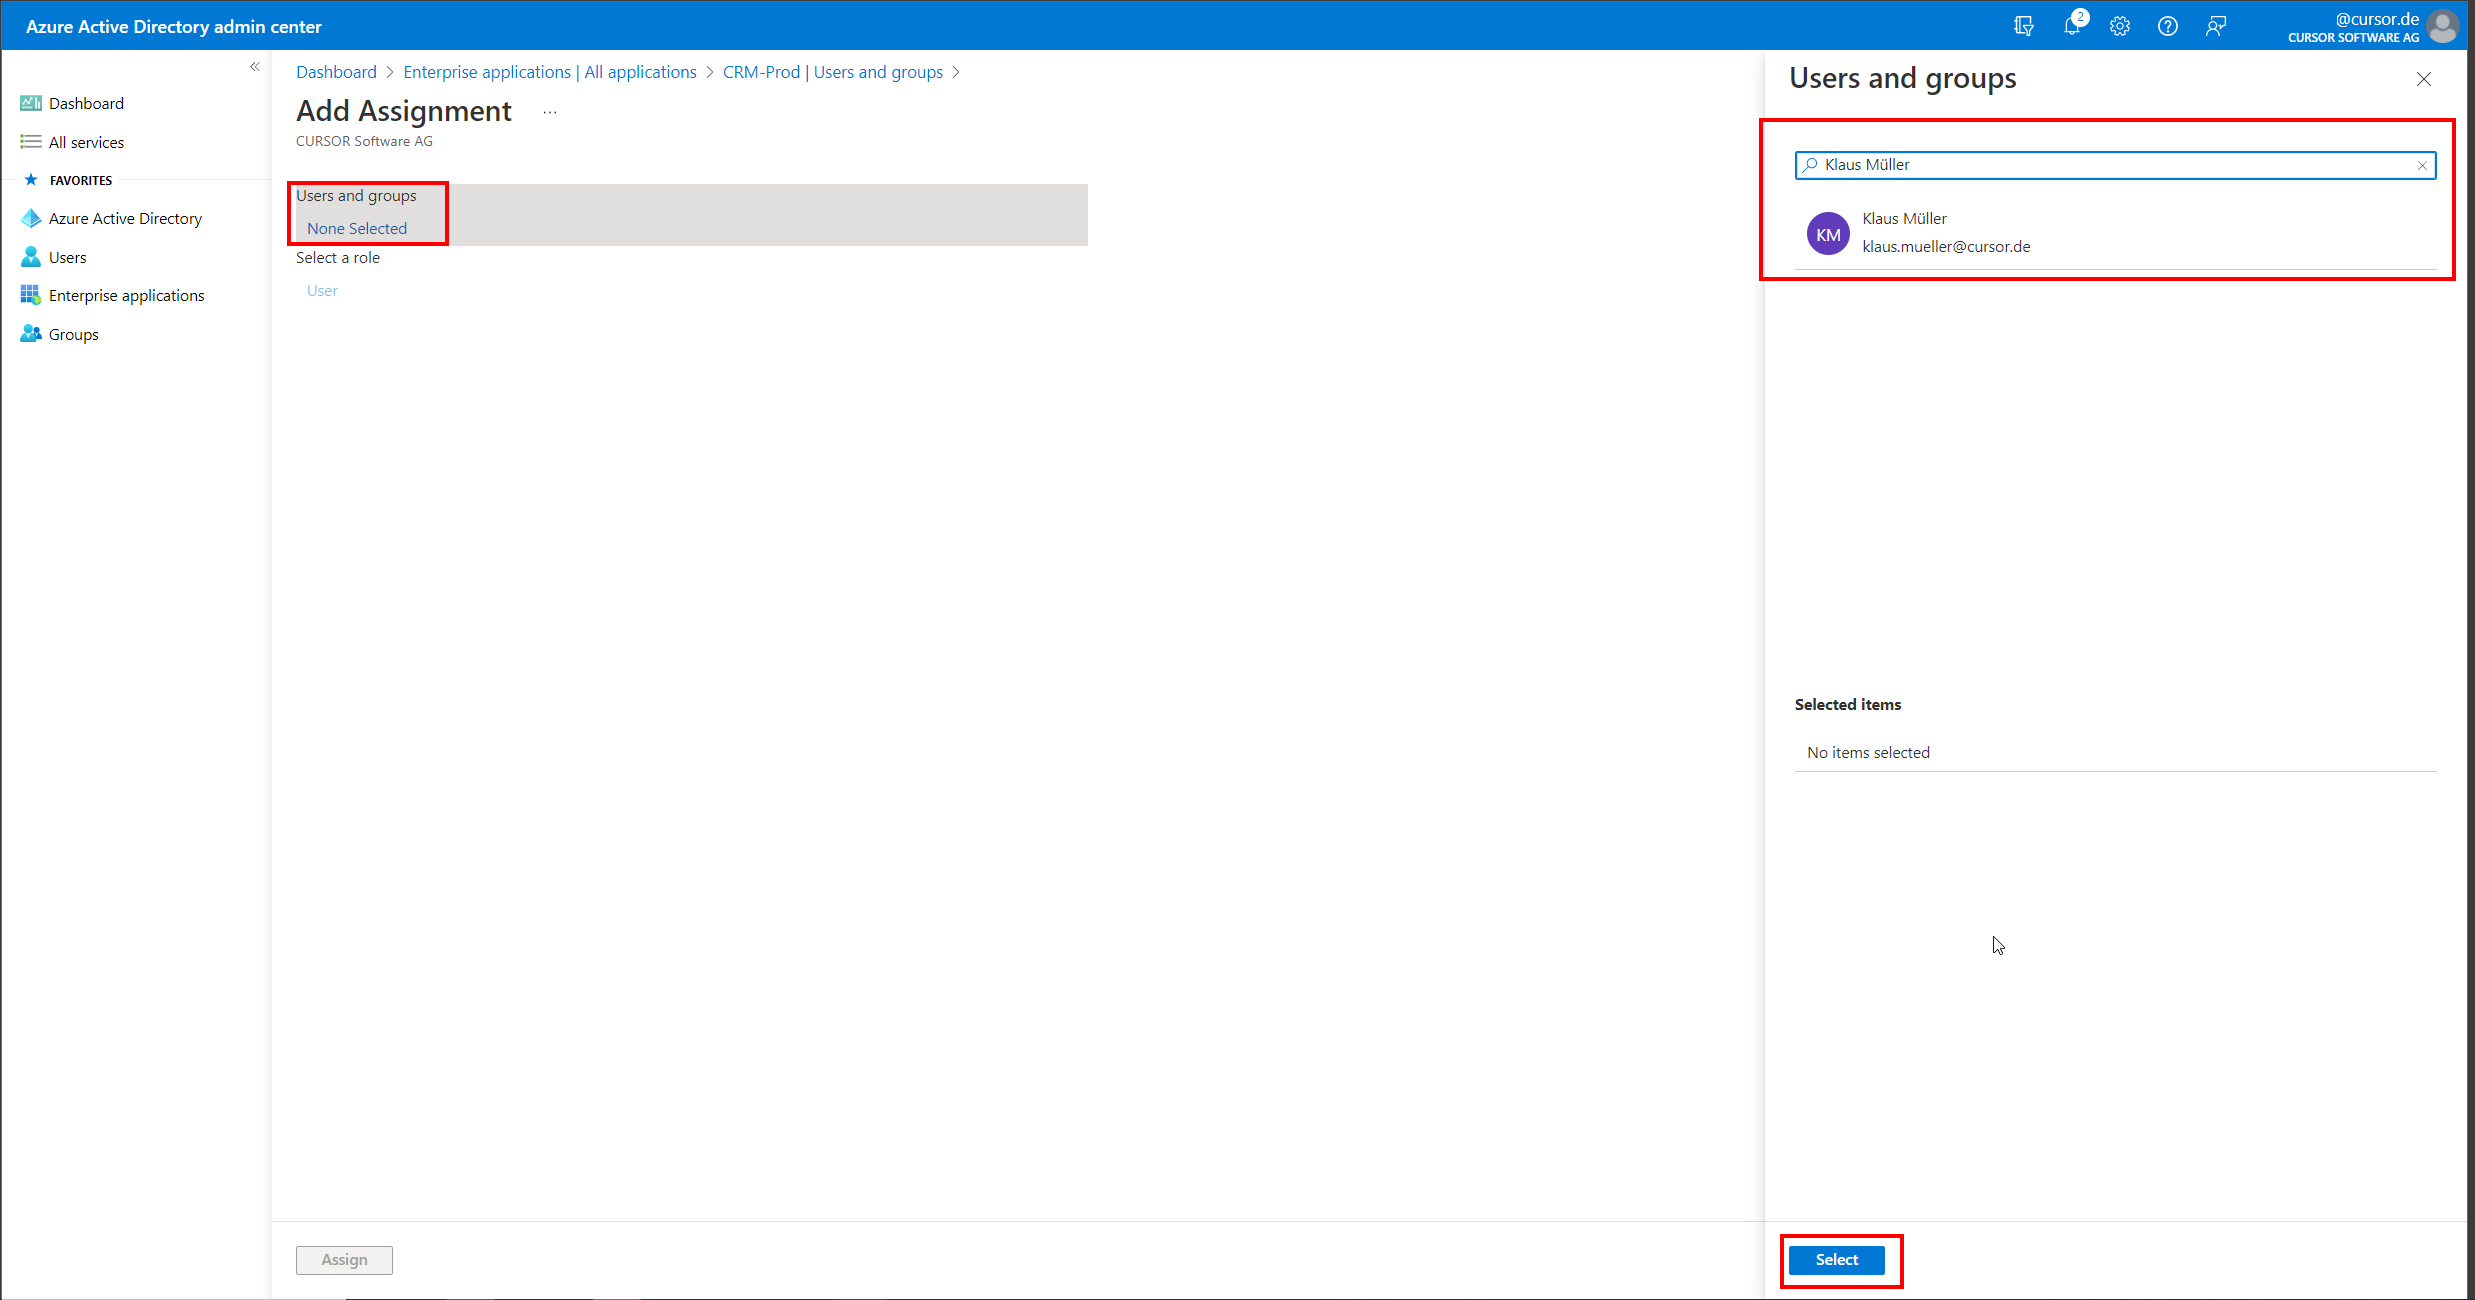Open the feedback icon in the top bar
The width and height of the screenshot is (2475, 1300).
point(2215,26)
